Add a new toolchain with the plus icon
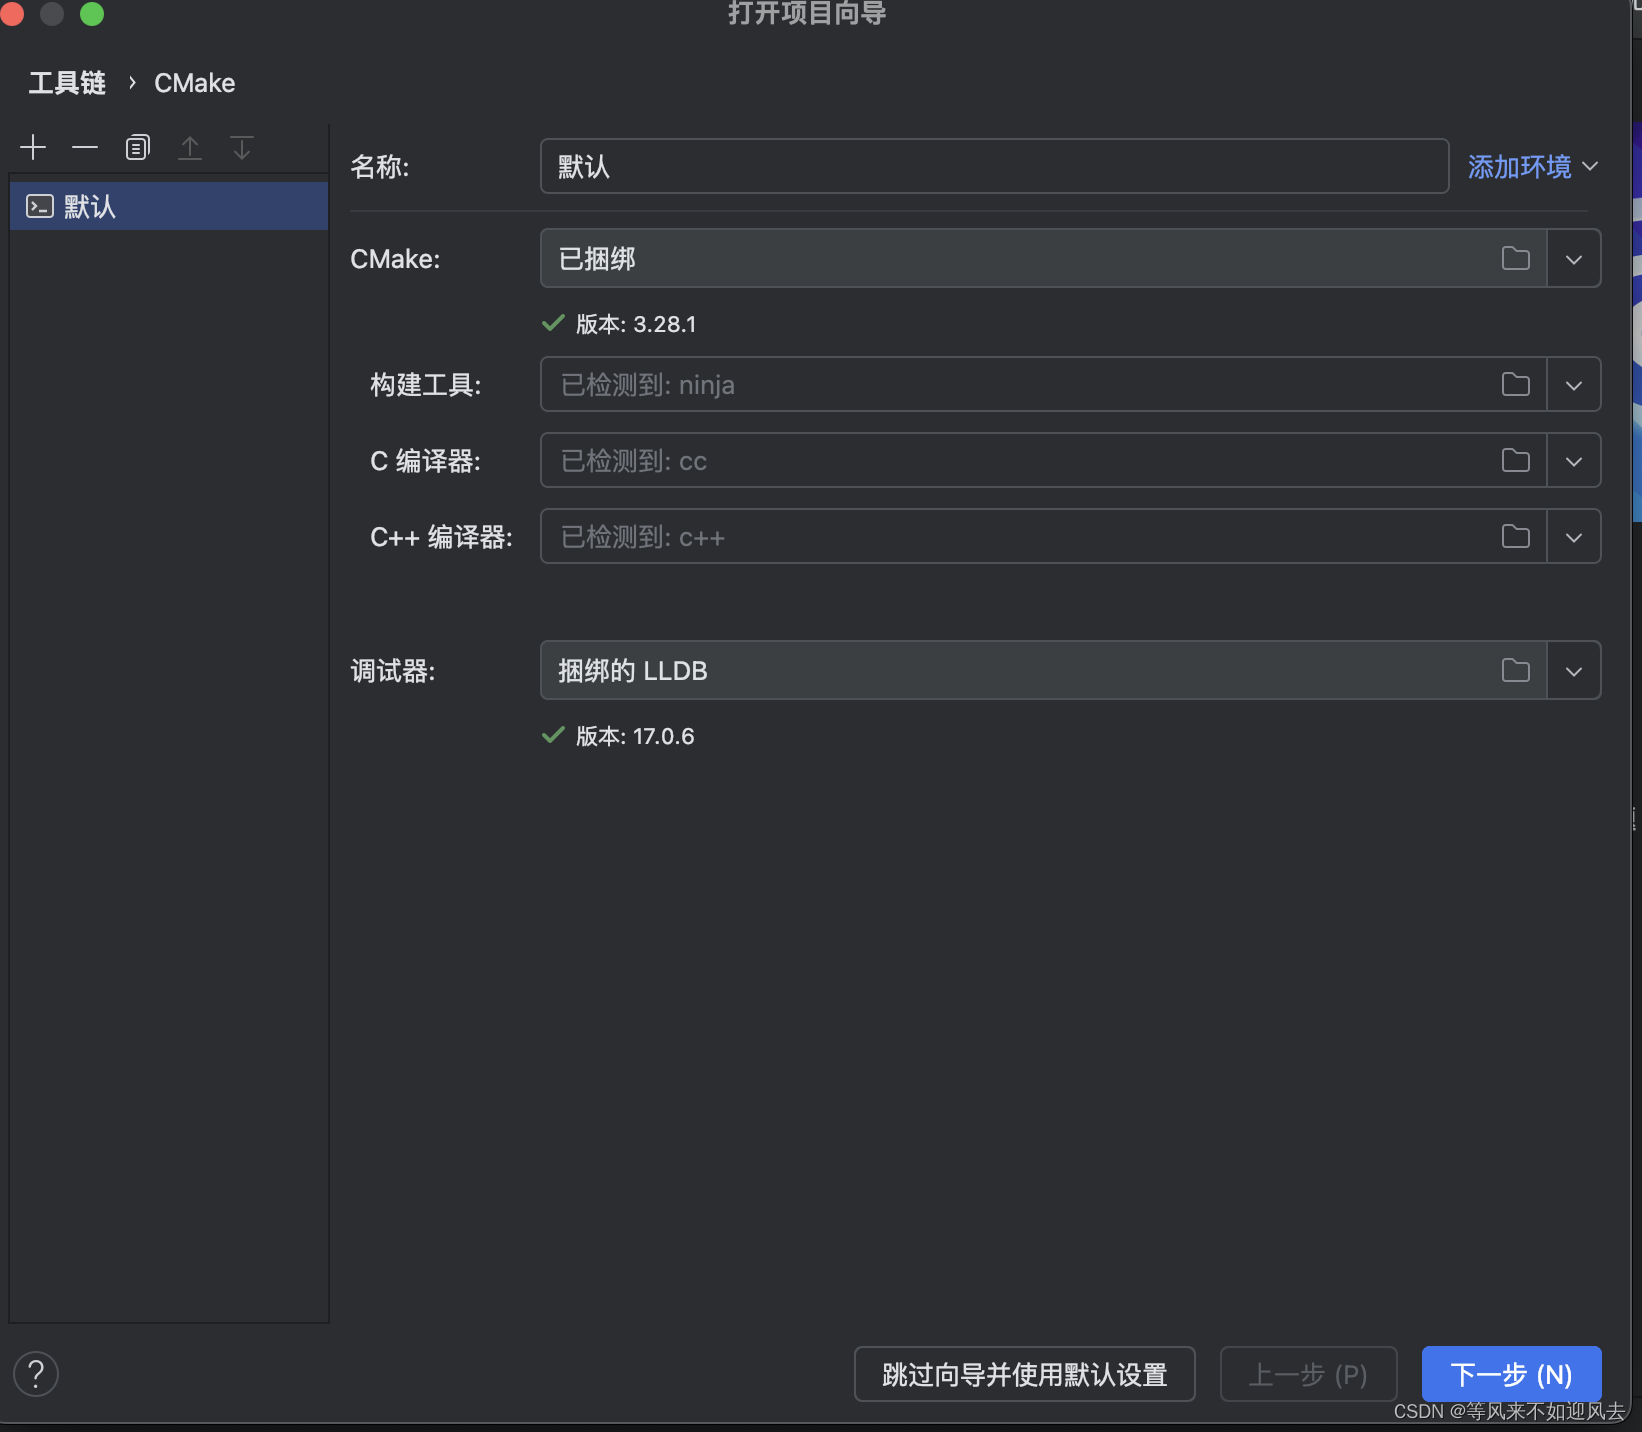This screenshot has width=1642, height=1432. tap(33, 148)
